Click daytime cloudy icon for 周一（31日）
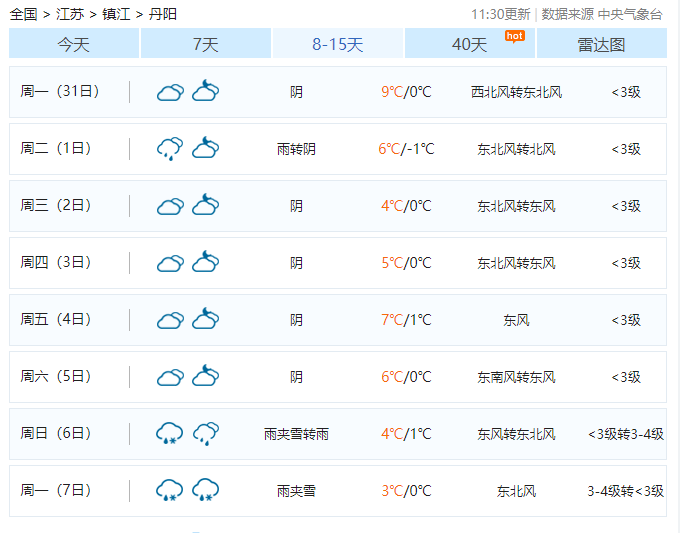 (170, 92)
